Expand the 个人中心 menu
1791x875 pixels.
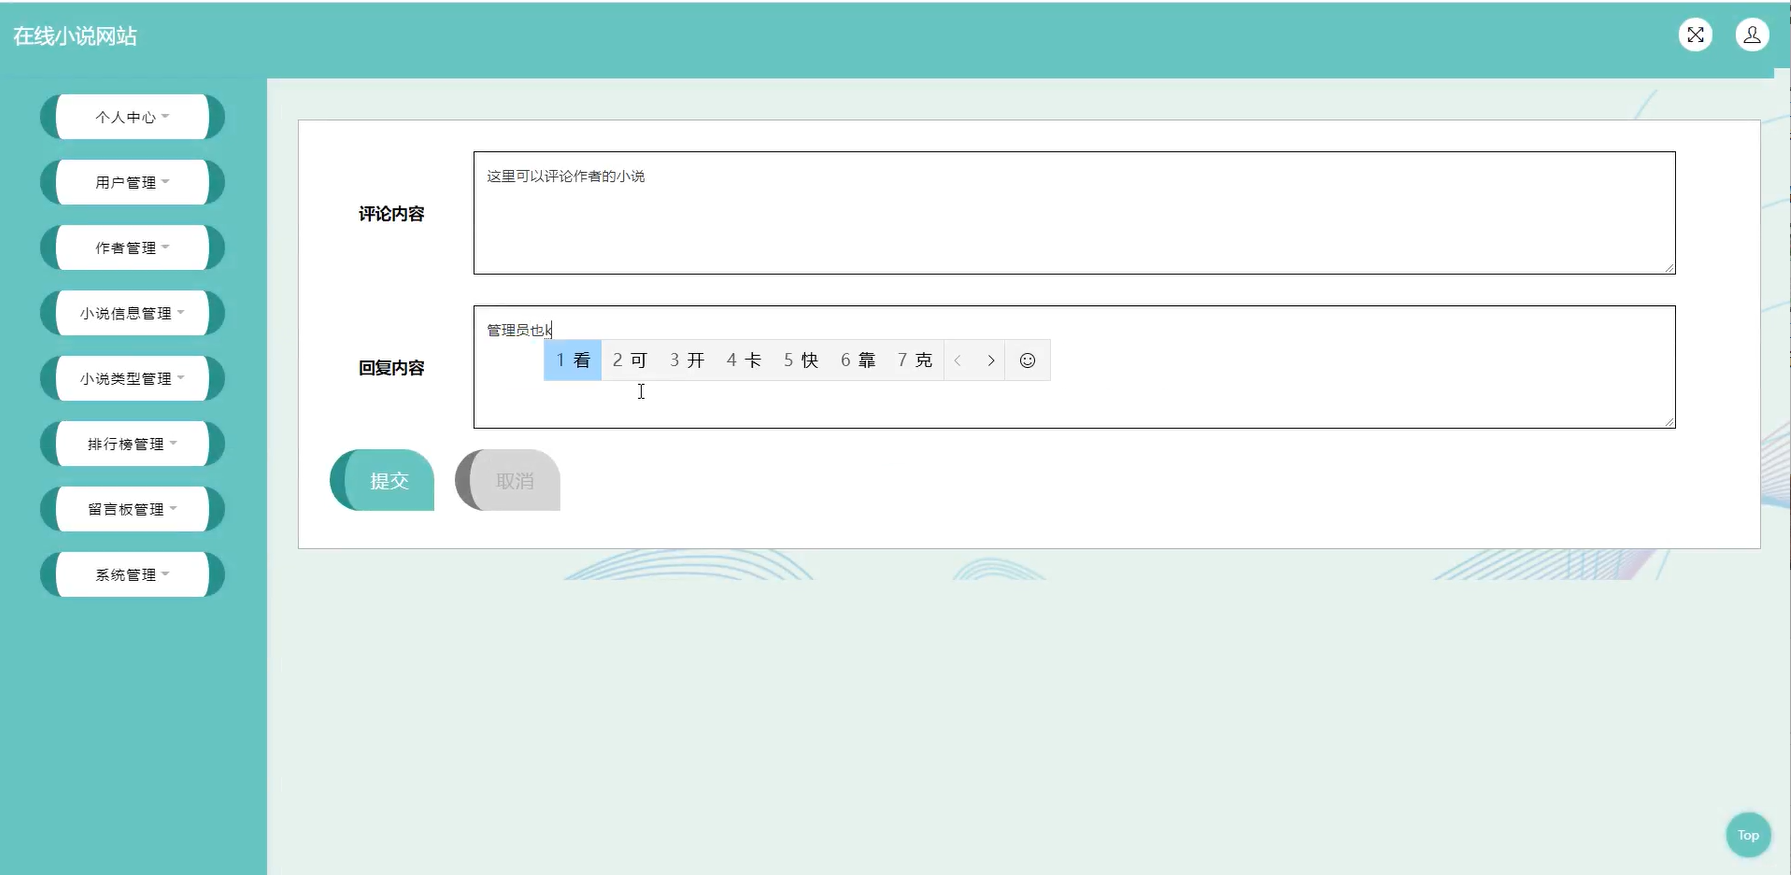(132, 117)
